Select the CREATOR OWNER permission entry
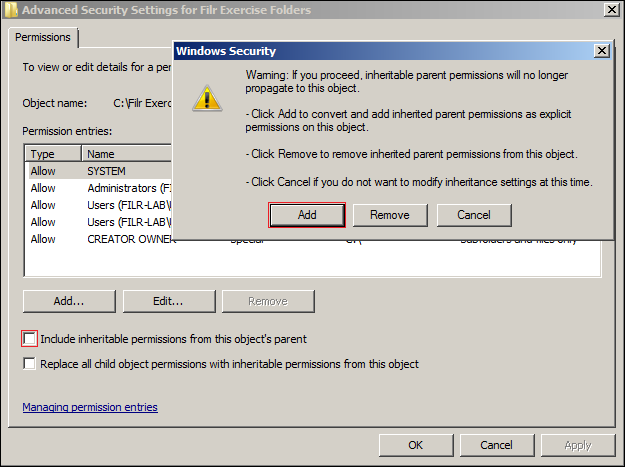 pos(130,239)
